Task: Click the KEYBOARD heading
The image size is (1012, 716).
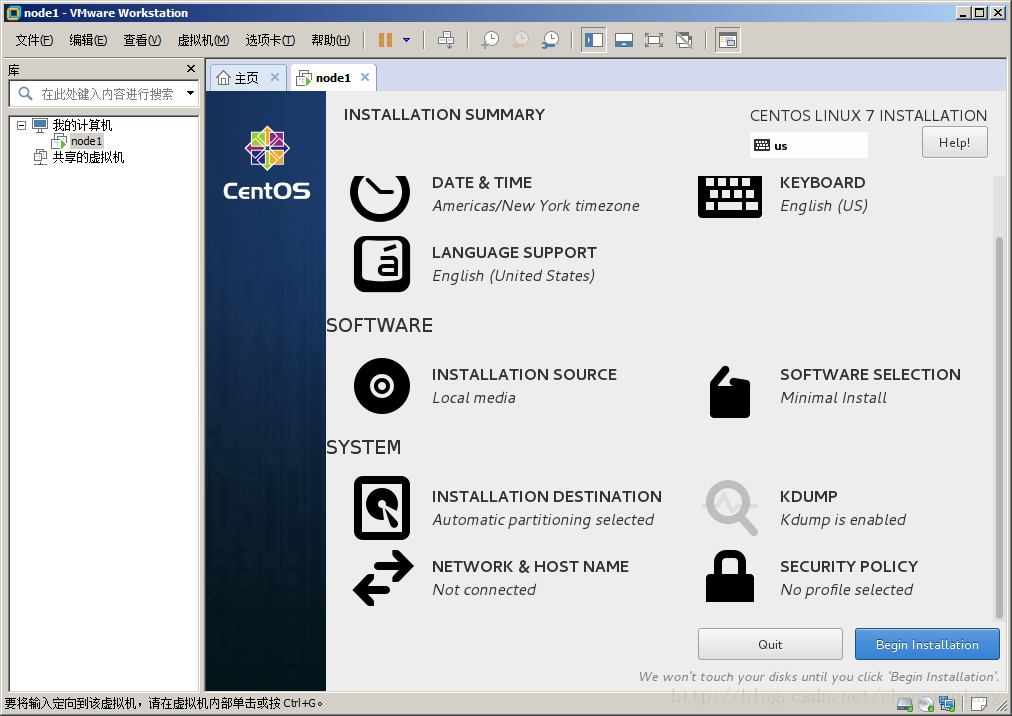Action: [x=822, y=183]
